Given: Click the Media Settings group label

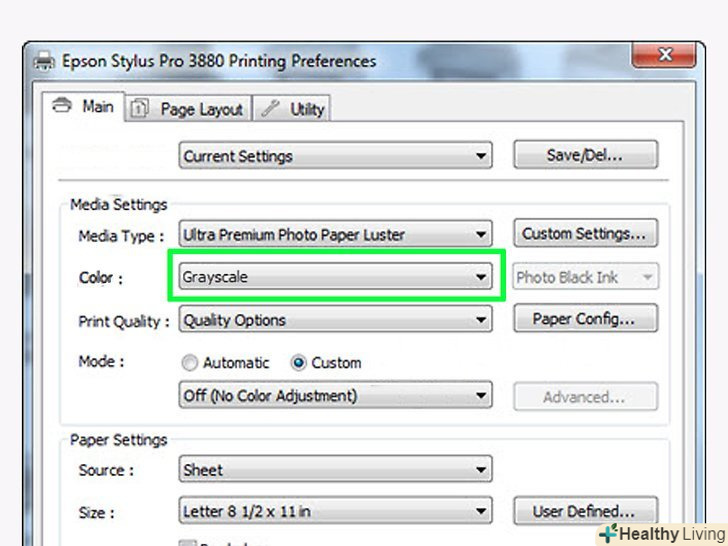Looking at the screenshot, I should (x=118, y=204).
